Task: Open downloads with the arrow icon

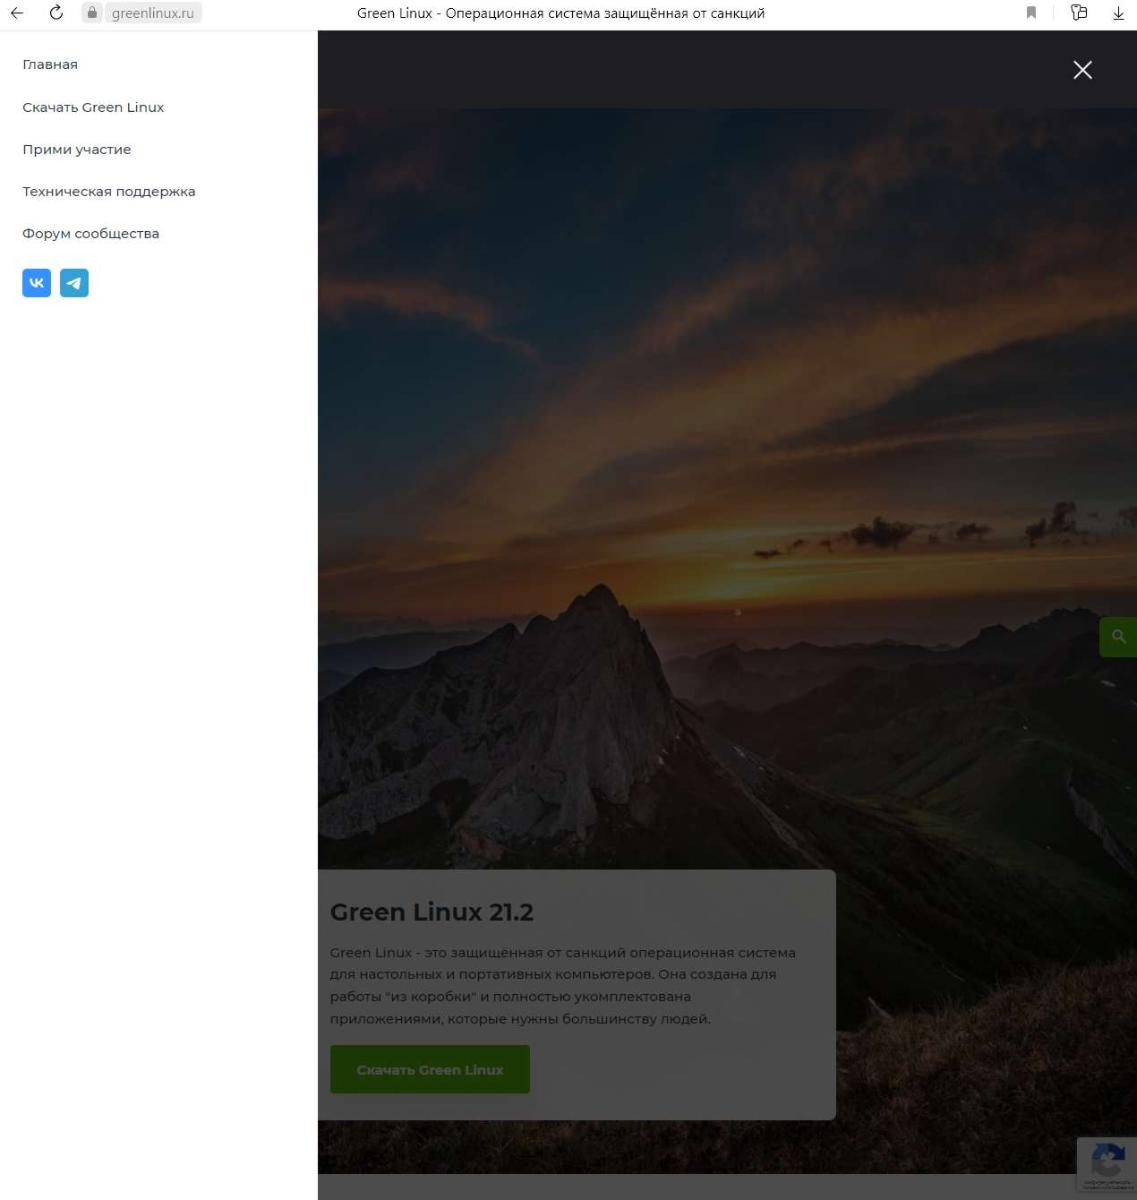Action: [x=1118, y=13]
